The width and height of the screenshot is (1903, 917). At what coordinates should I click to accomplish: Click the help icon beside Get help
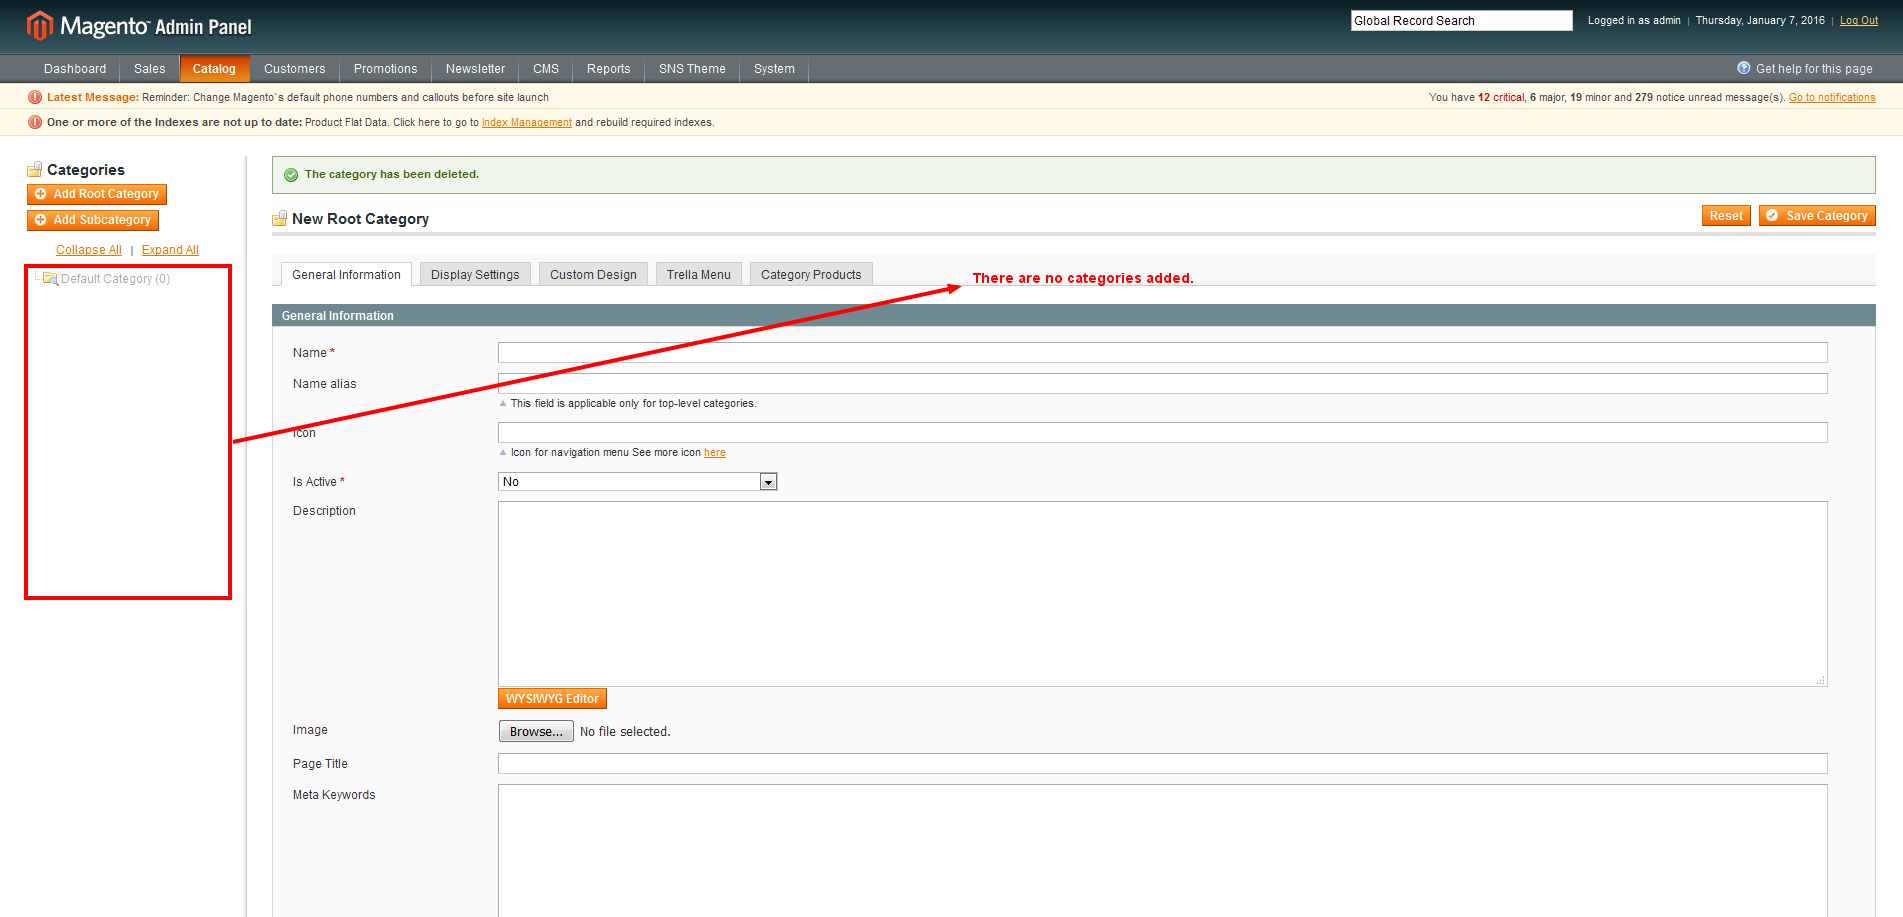click(1743, 68)
